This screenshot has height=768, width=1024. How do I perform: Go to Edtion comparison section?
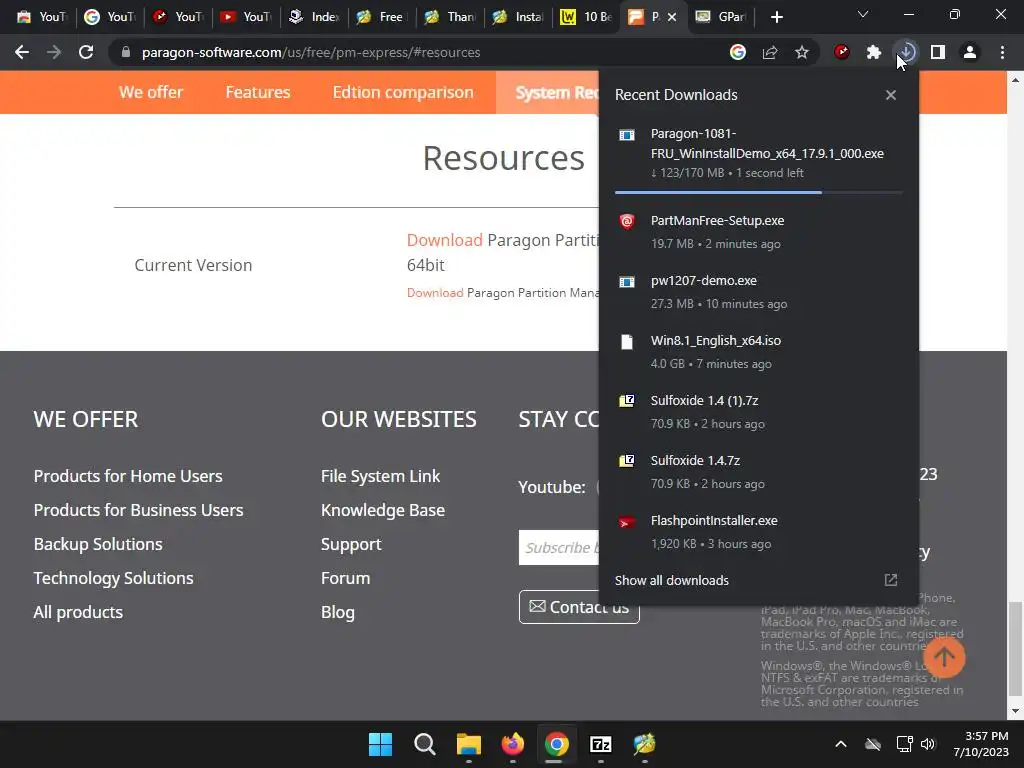pyautogui.click(x=403, y=92)
